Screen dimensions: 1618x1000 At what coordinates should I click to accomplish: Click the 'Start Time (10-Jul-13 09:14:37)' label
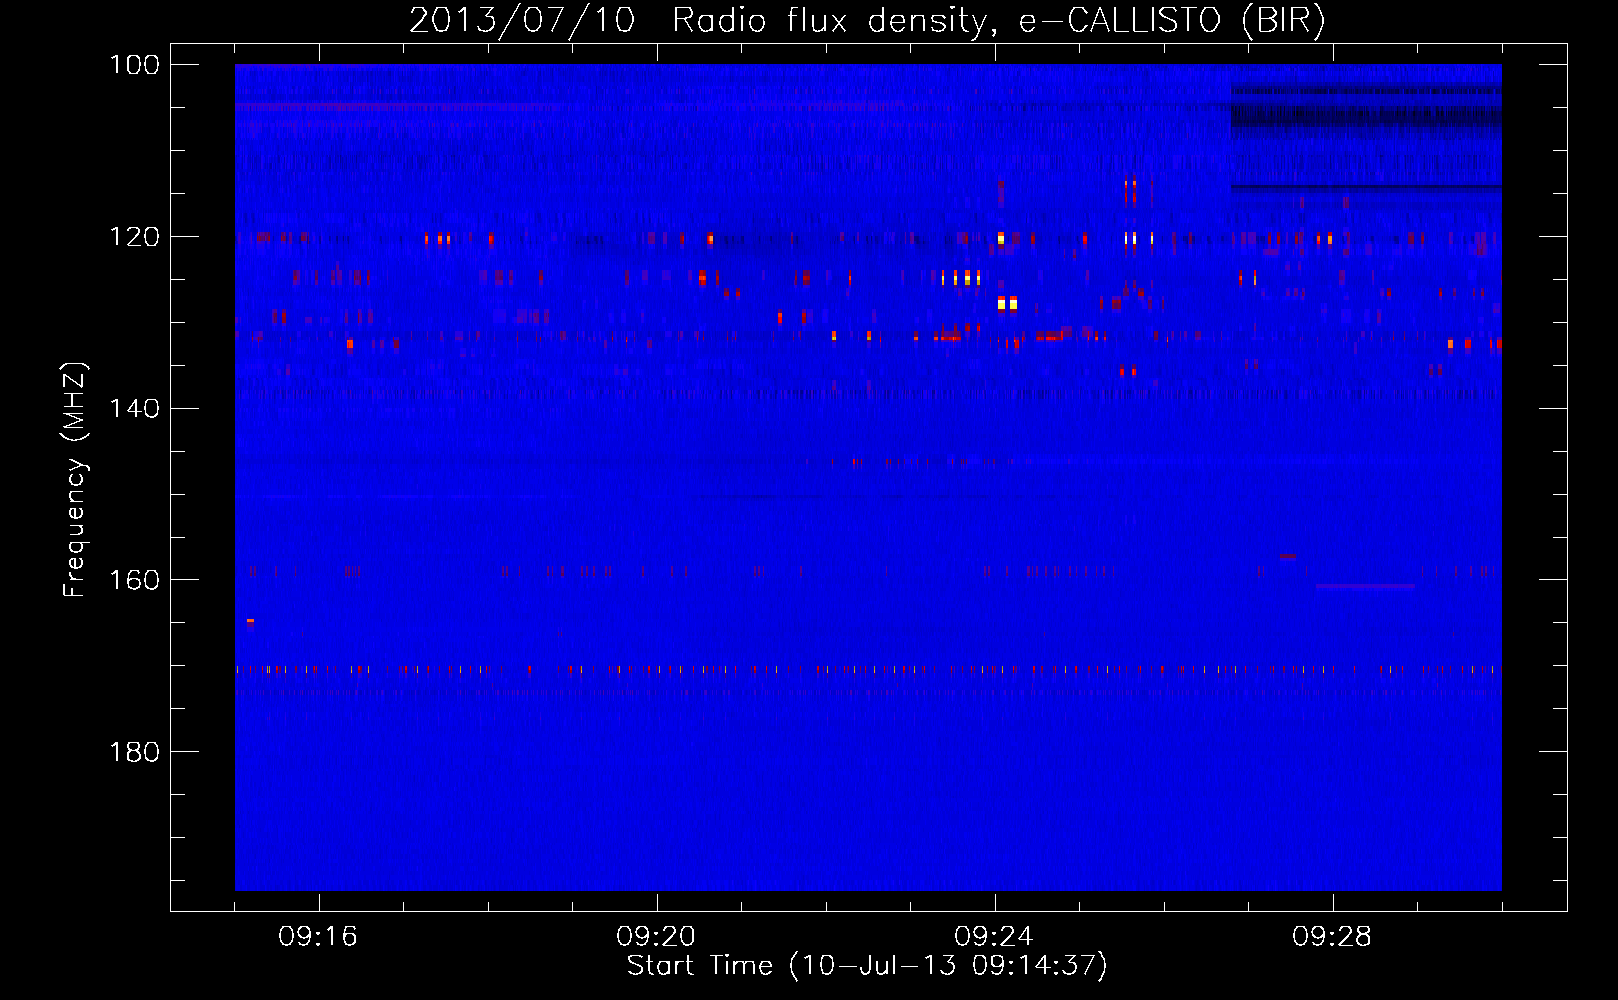pos(867,966)
